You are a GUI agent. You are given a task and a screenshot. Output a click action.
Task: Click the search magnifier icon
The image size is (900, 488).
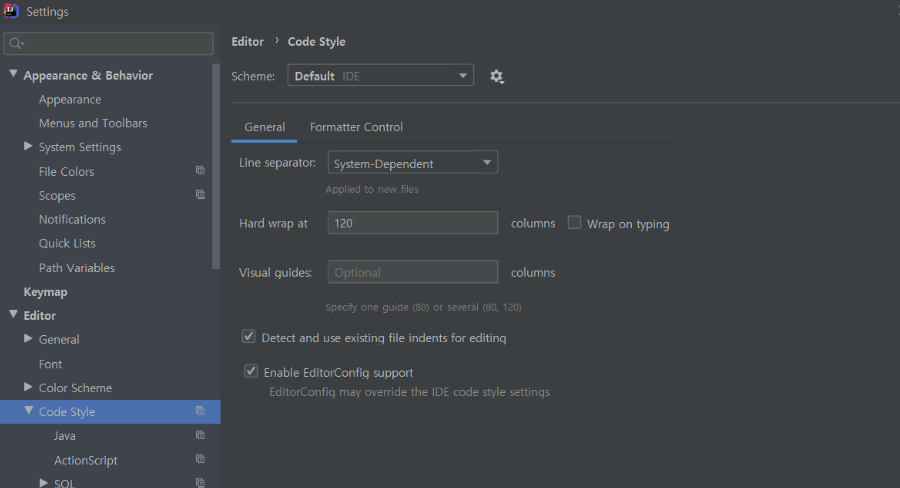click(16, 44)
